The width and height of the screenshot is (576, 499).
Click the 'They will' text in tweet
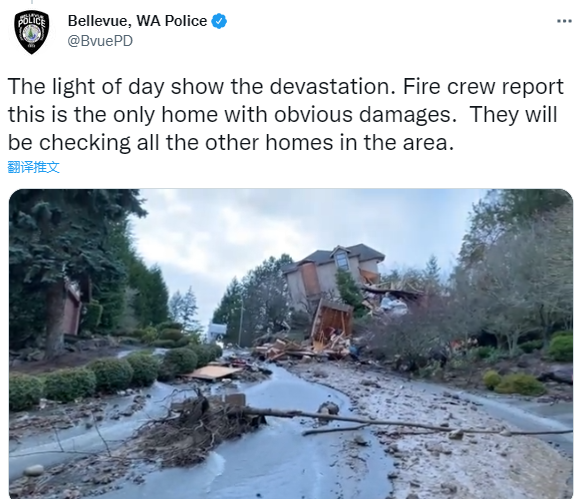point(514,115)
